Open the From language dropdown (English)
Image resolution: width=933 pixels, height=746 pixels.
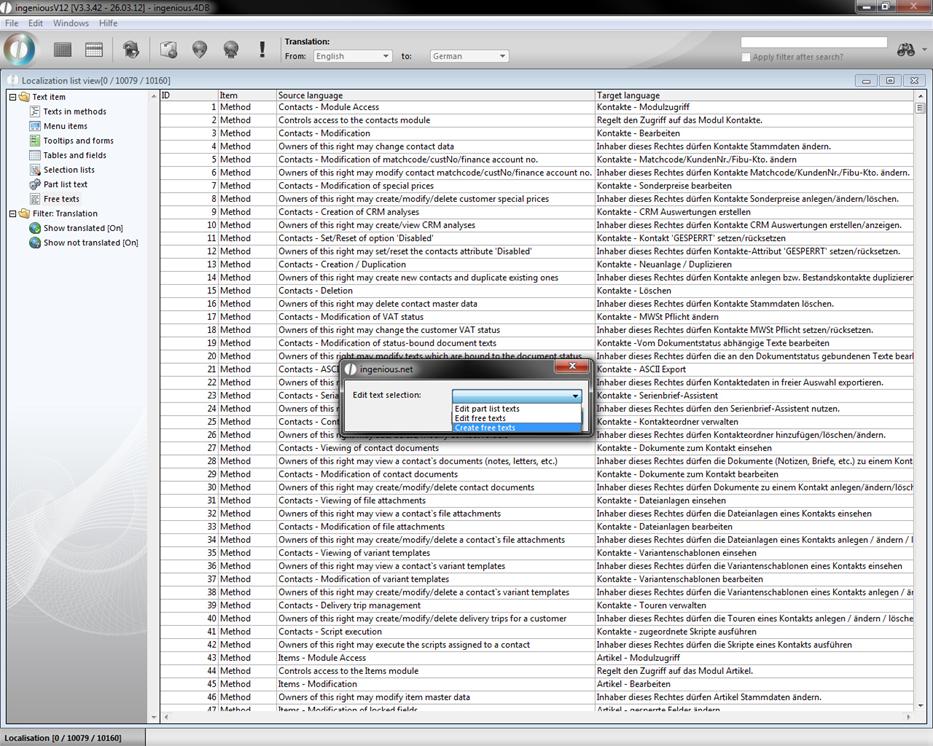(351, 56)
